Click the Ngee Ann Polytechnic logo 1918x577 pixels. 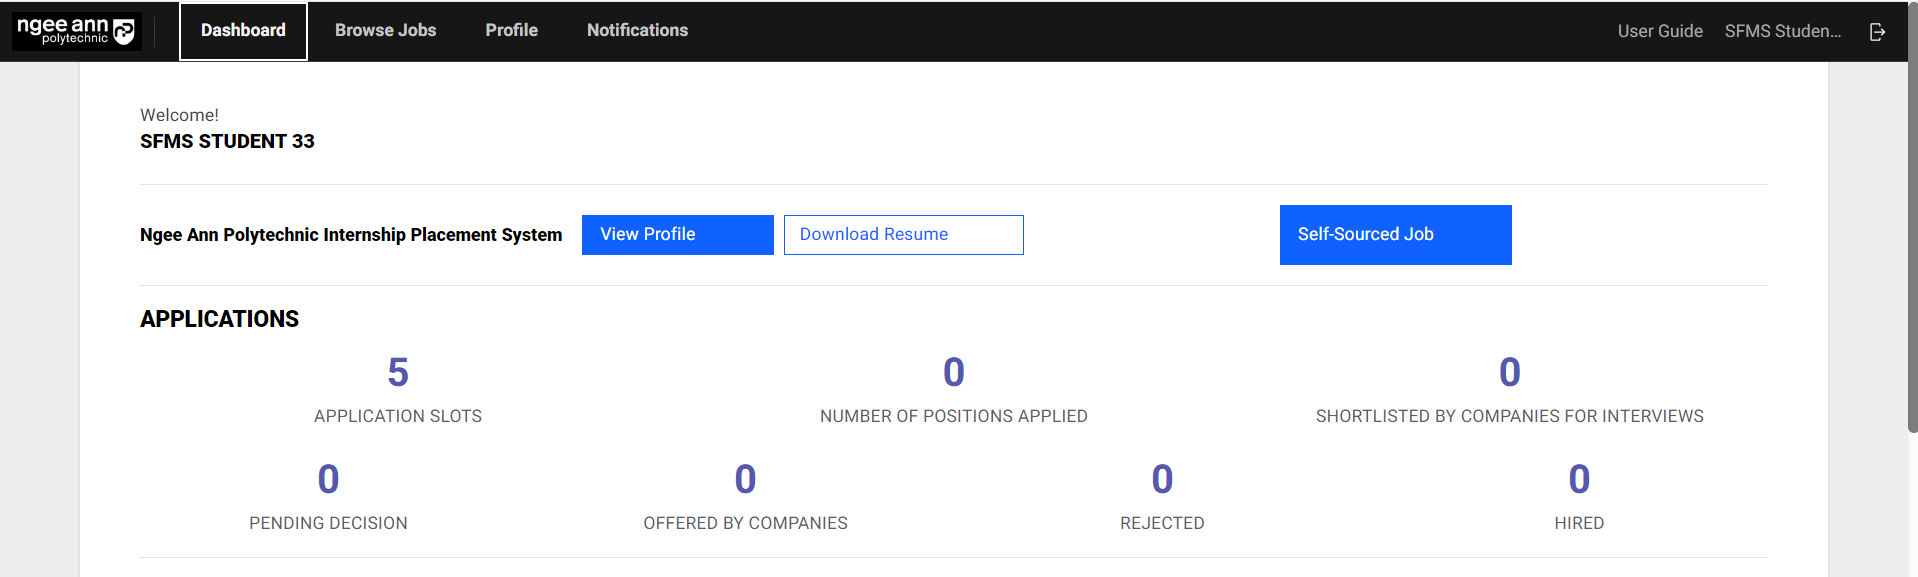click(x=76, y=31)
